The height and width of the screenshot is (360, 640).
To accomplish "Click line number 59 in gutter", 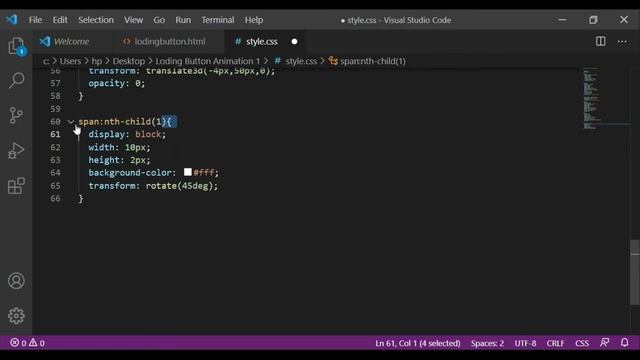I will click(56, 109).
